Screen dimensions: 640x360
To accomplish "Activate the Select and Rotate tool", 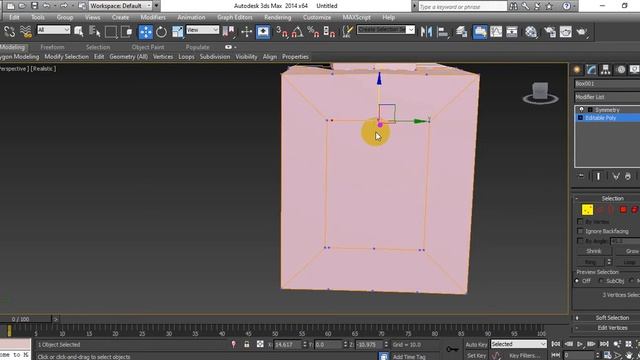I will 162,32.
